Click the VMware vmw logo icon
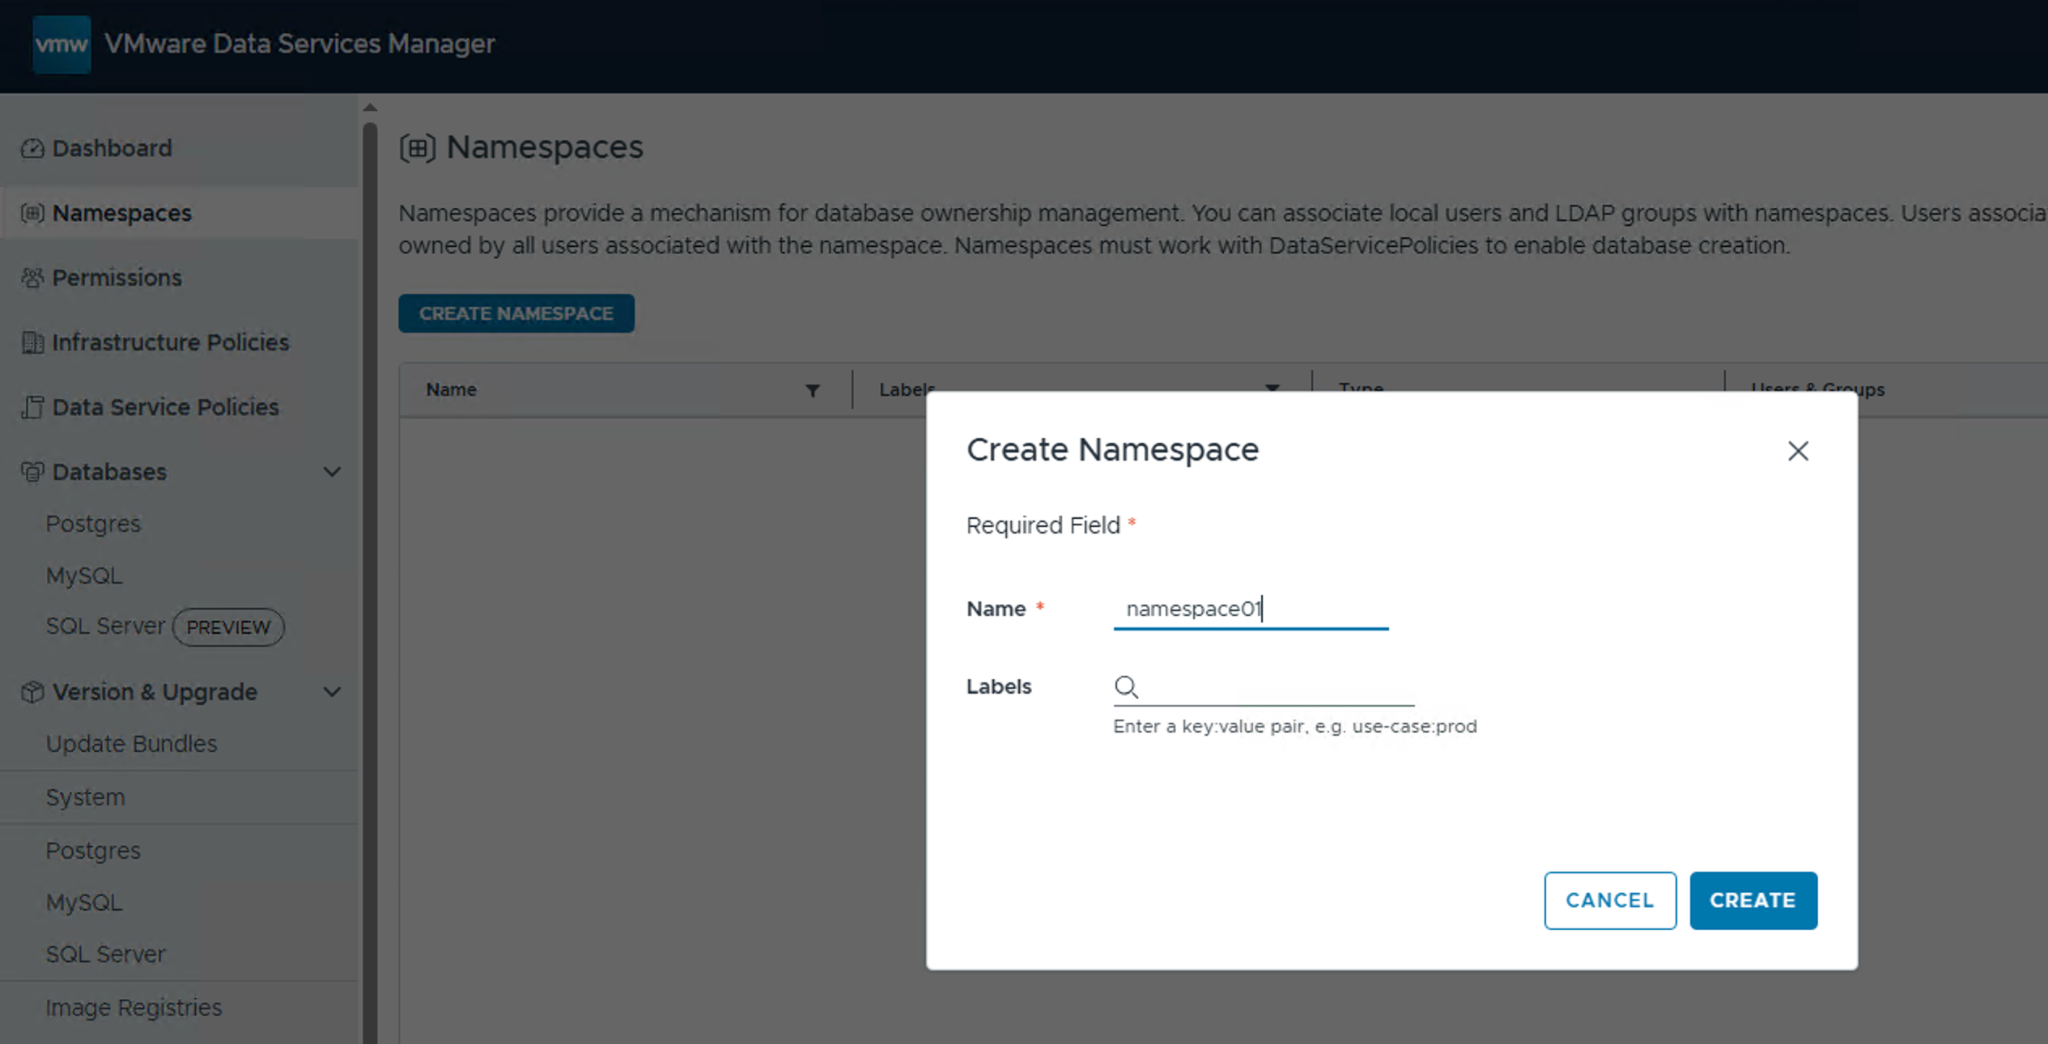This screenshot has height=1044, width=2048. pos(61,44)
